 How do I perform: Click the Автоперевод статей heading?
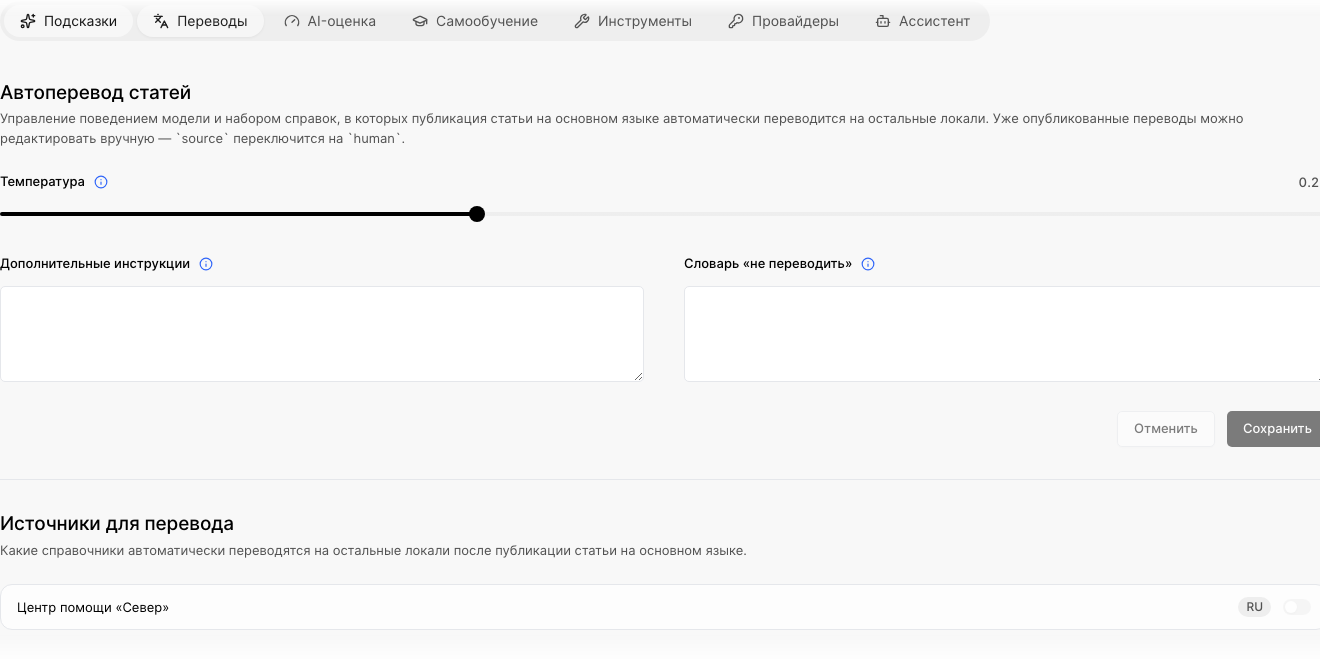(x=95, y=93)
